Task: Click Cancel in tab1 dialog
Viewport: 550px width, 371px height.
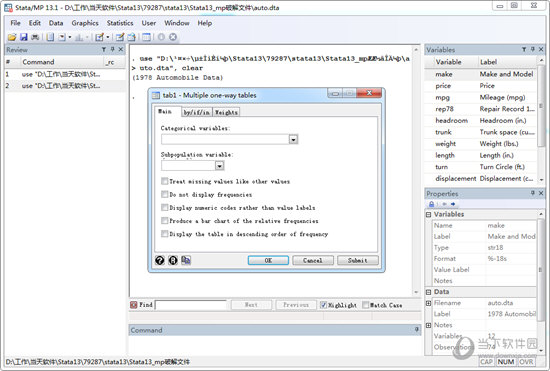Action: [313, 260]
